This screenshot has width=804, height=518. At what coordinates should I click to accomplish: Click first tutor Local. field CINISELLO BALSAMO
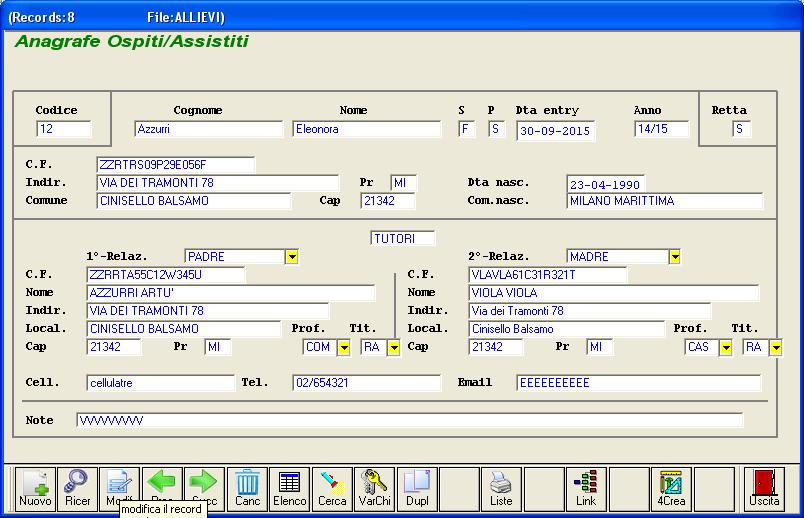coord(184,329)
